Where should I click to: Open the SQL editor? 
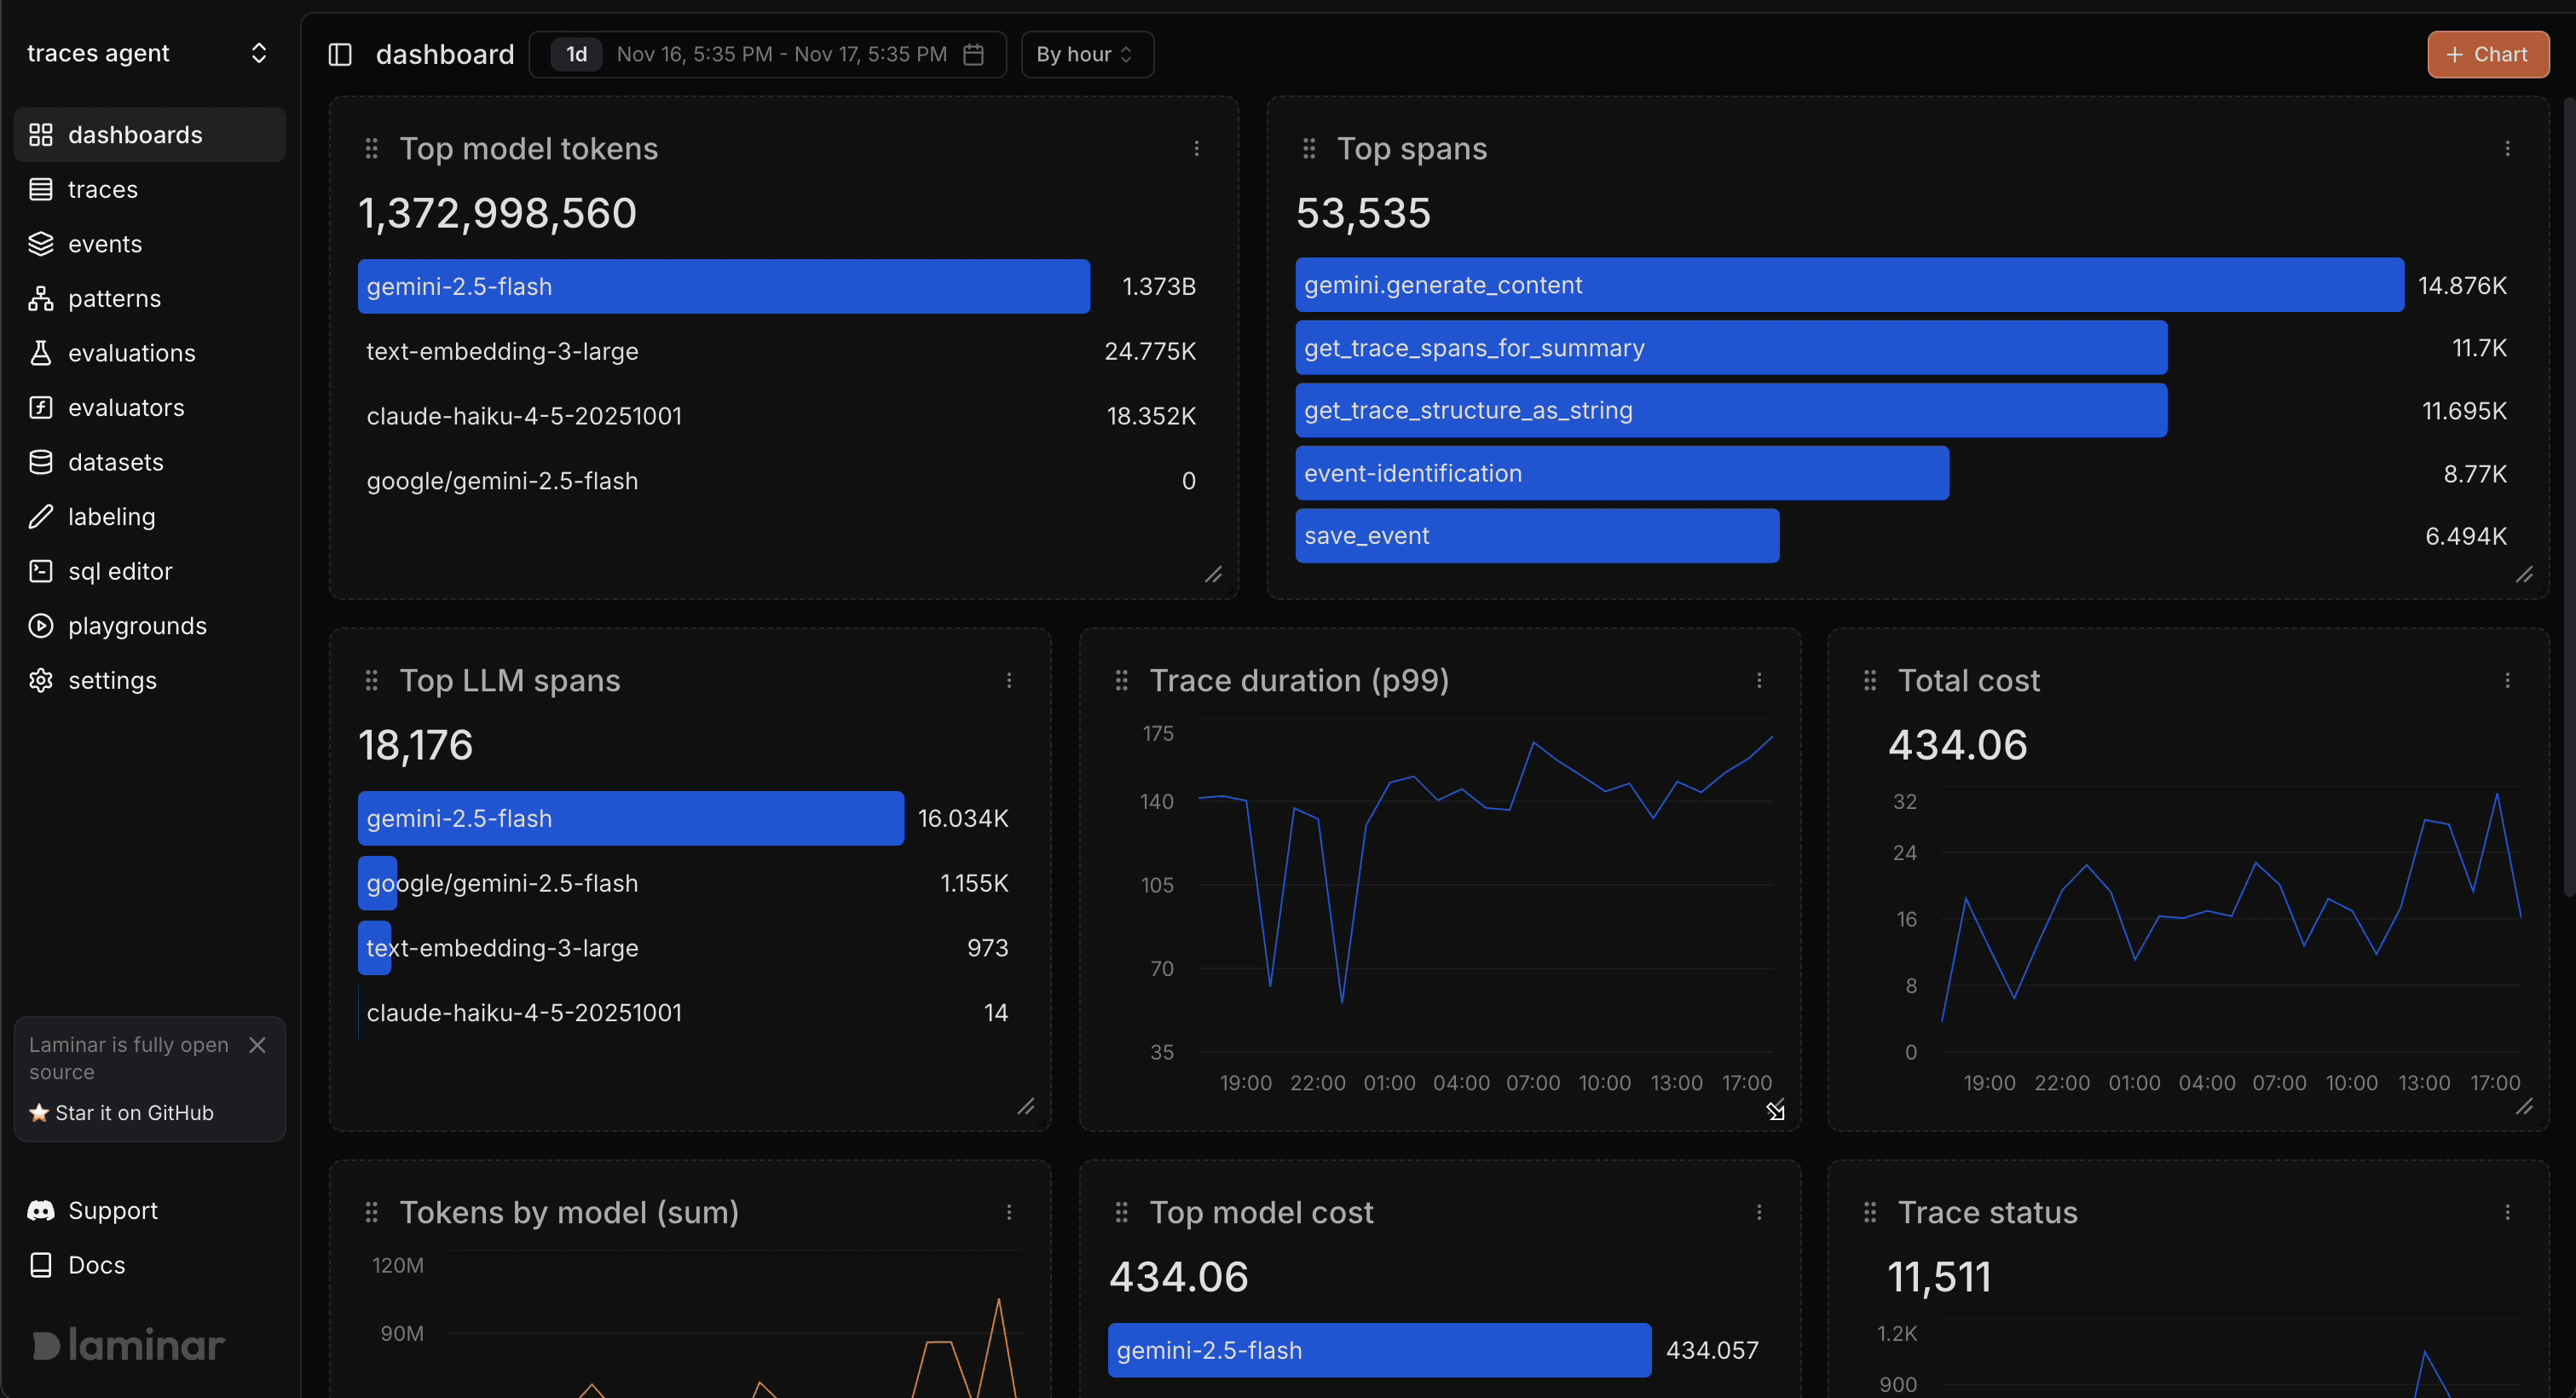click(120, 570)
